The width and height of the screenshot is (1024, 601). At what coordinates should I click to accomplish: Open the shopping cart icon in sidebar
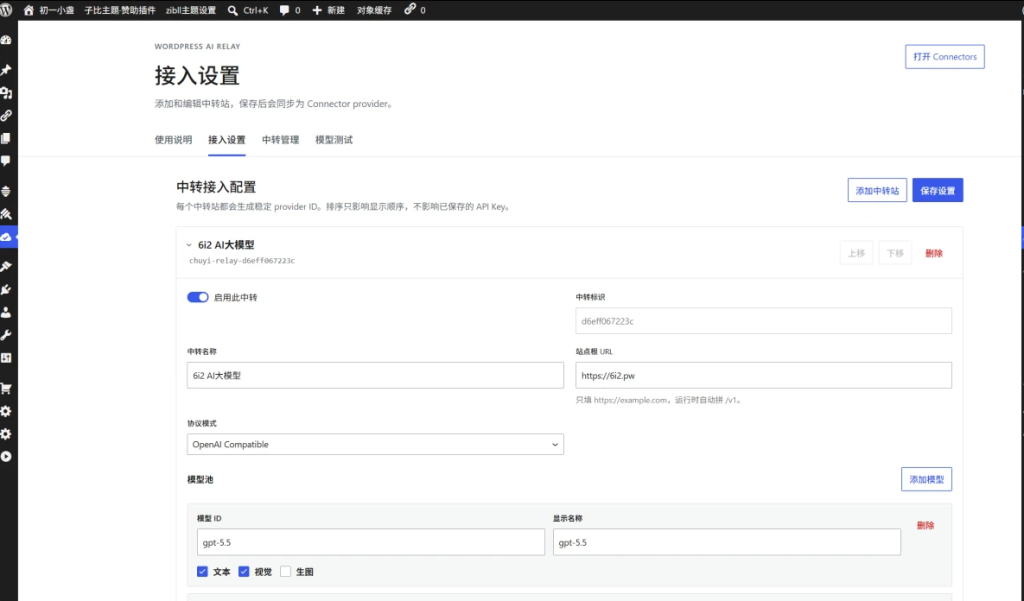(x=6, y=389)
